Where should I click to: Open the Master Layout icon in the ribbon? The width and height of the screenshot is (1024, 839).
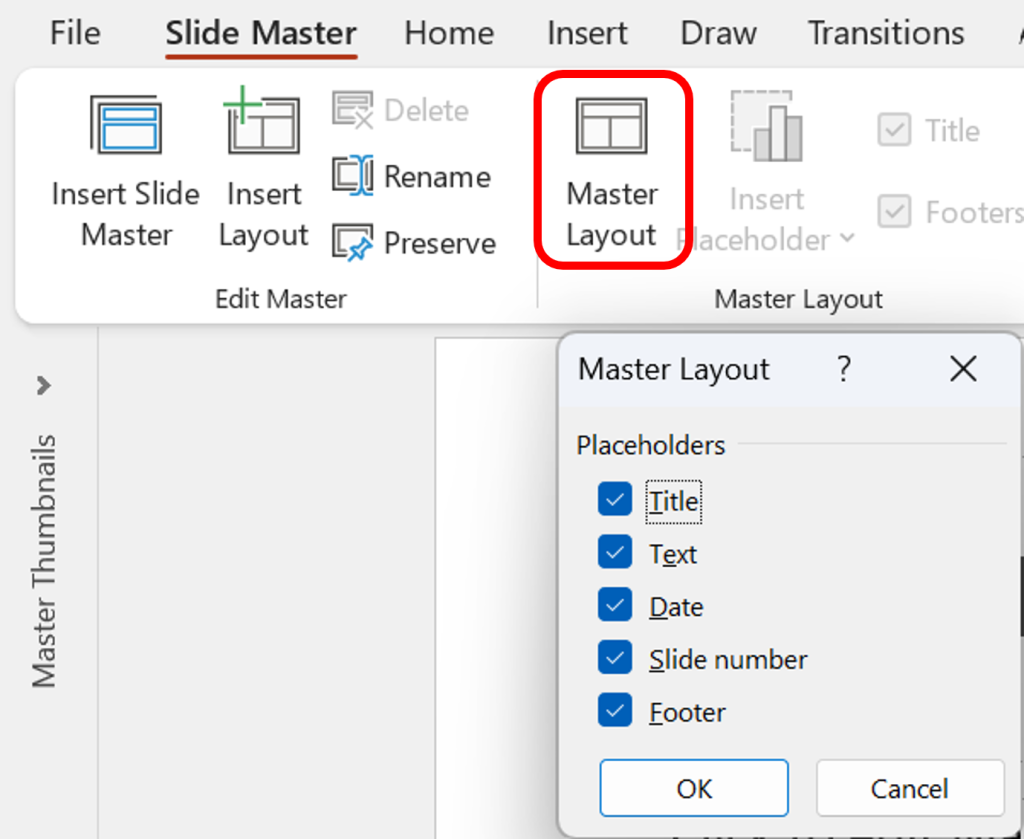point(611,125)
